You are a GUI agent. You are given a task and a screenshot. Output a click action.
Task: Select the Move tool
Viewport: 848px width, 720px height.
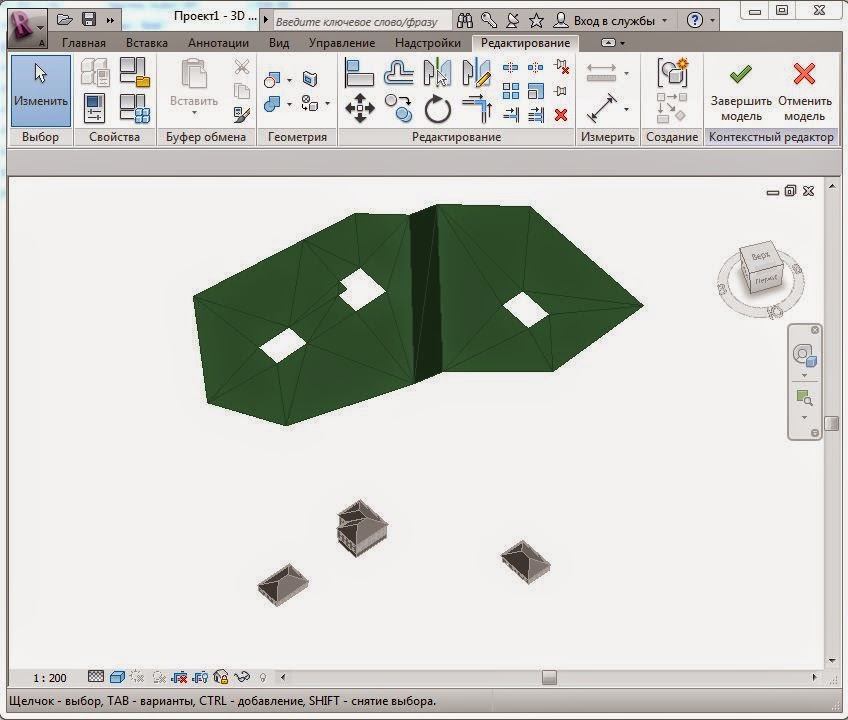360,108
